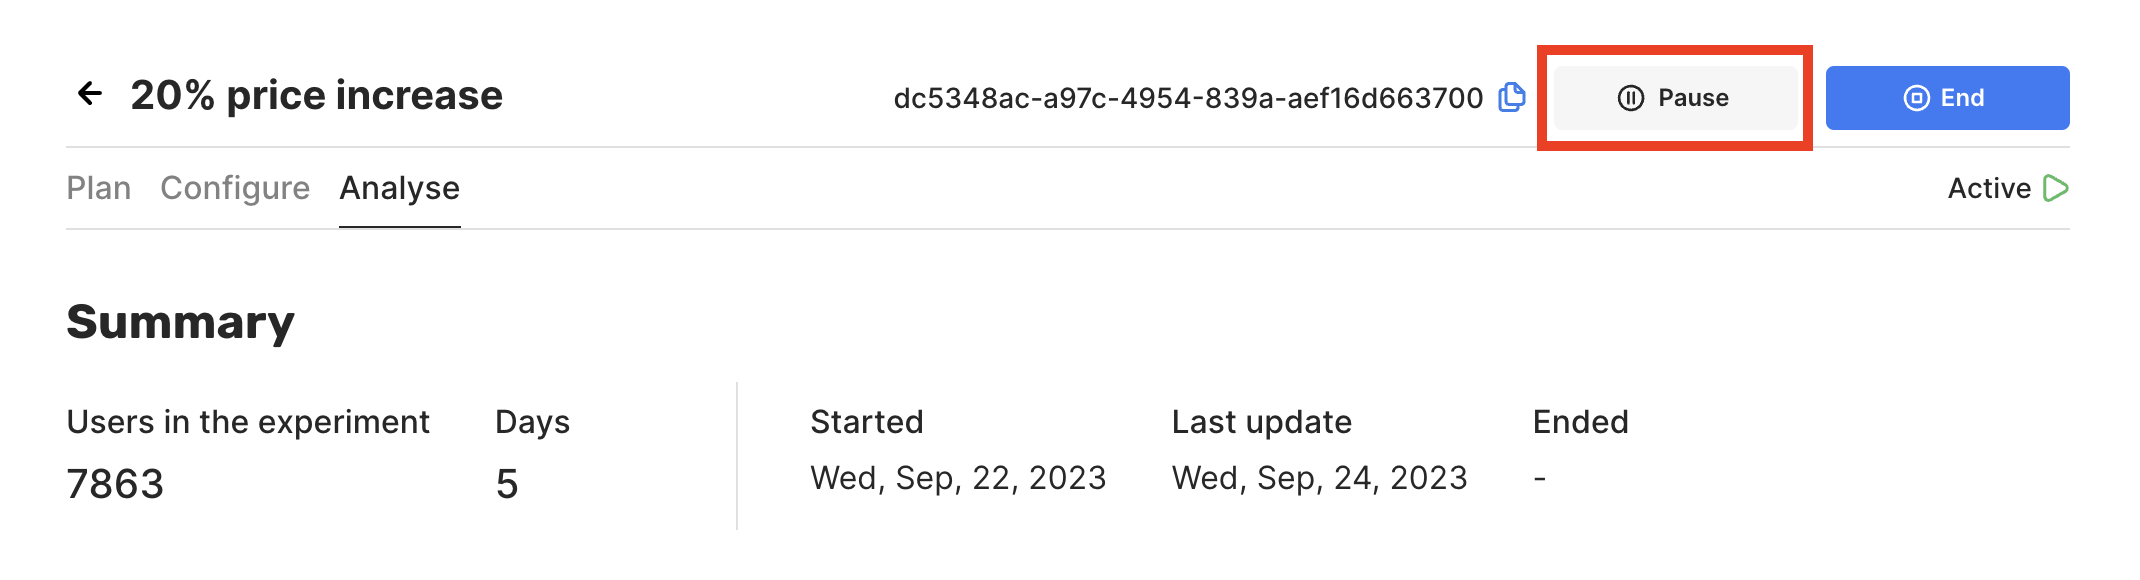Go back using the left arrow
The image size is (2140, 580).
pos(90,94)
